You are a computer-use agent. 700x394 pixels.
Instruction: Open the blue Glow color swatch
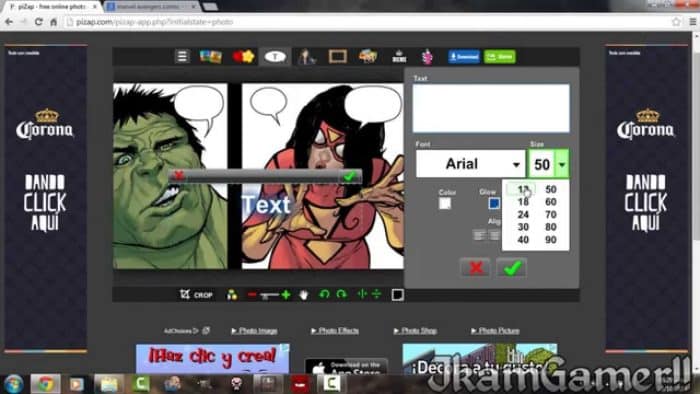click(494, 203)
